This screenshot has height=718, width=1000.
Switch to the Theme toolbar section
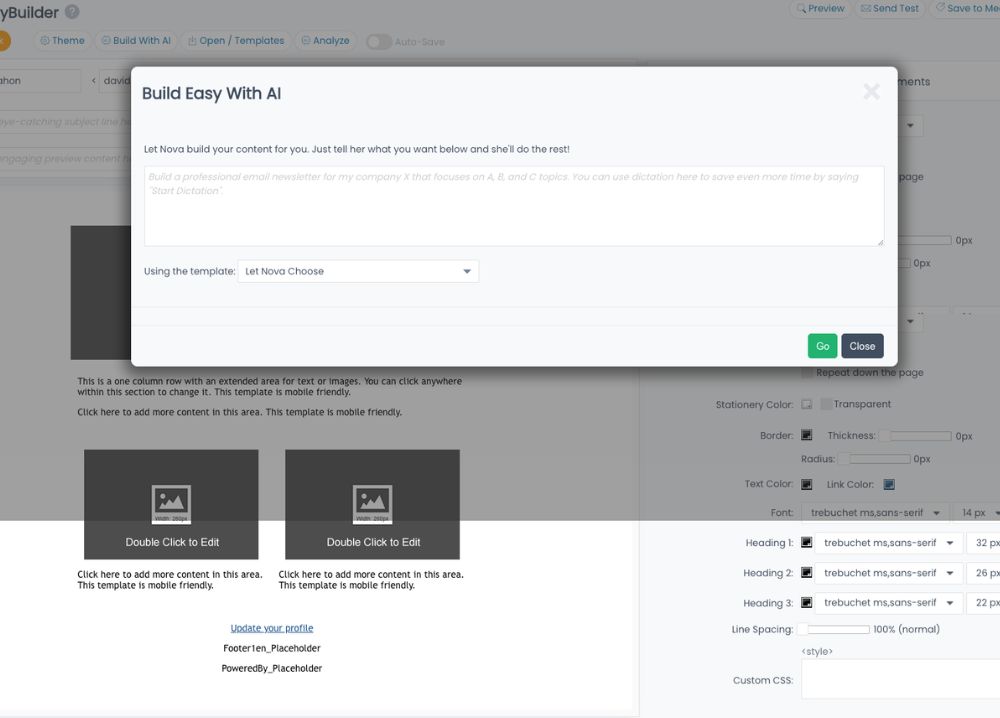point(62,40)
